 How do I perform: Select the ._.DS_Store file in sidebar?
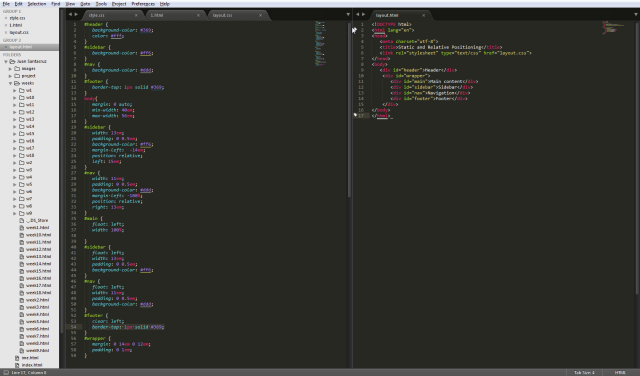pyautogui.click(x=37, y=220)
